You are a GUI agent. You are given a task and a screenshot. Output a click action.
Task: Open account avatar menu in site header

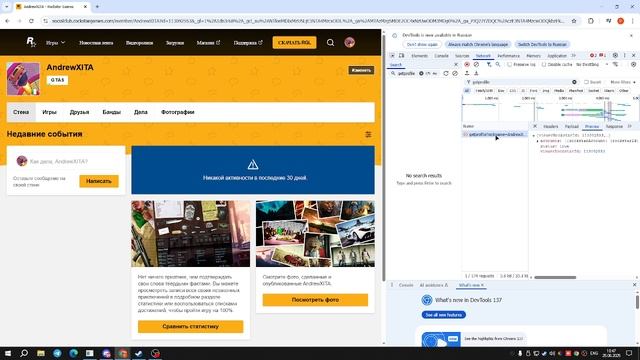click(x=349, y=42)
